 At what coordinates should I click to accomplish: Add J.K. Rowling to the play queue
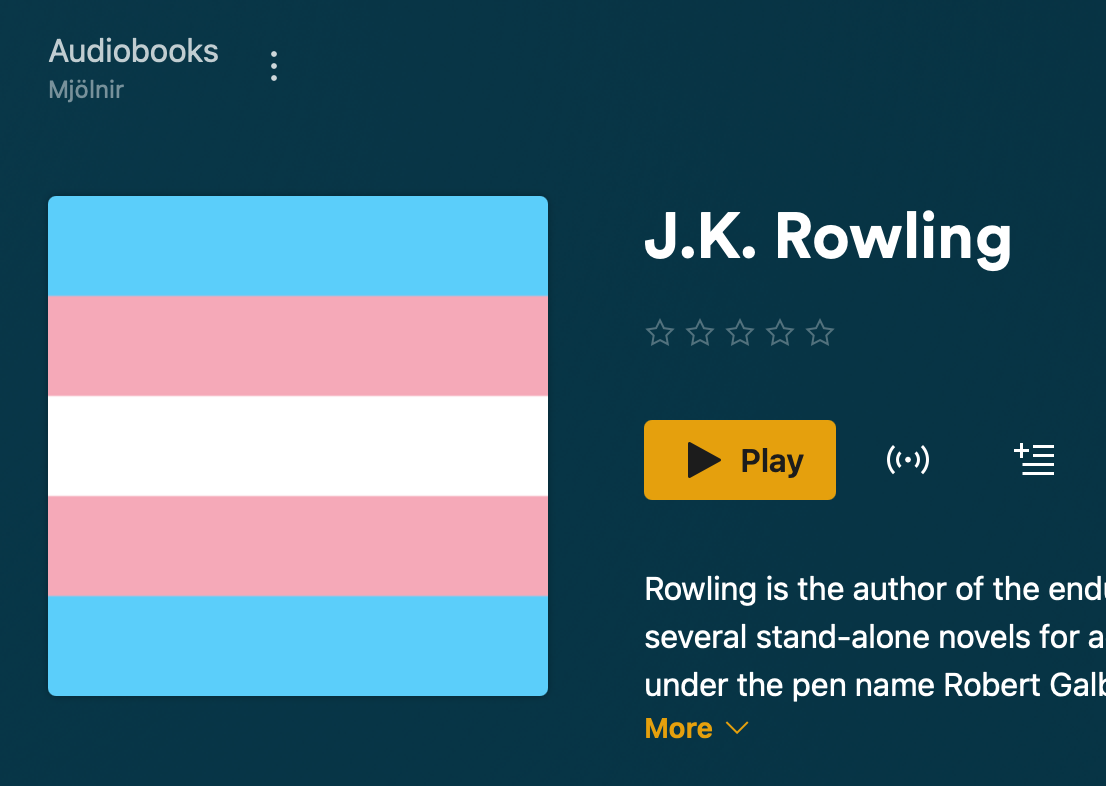point(1033,459)
